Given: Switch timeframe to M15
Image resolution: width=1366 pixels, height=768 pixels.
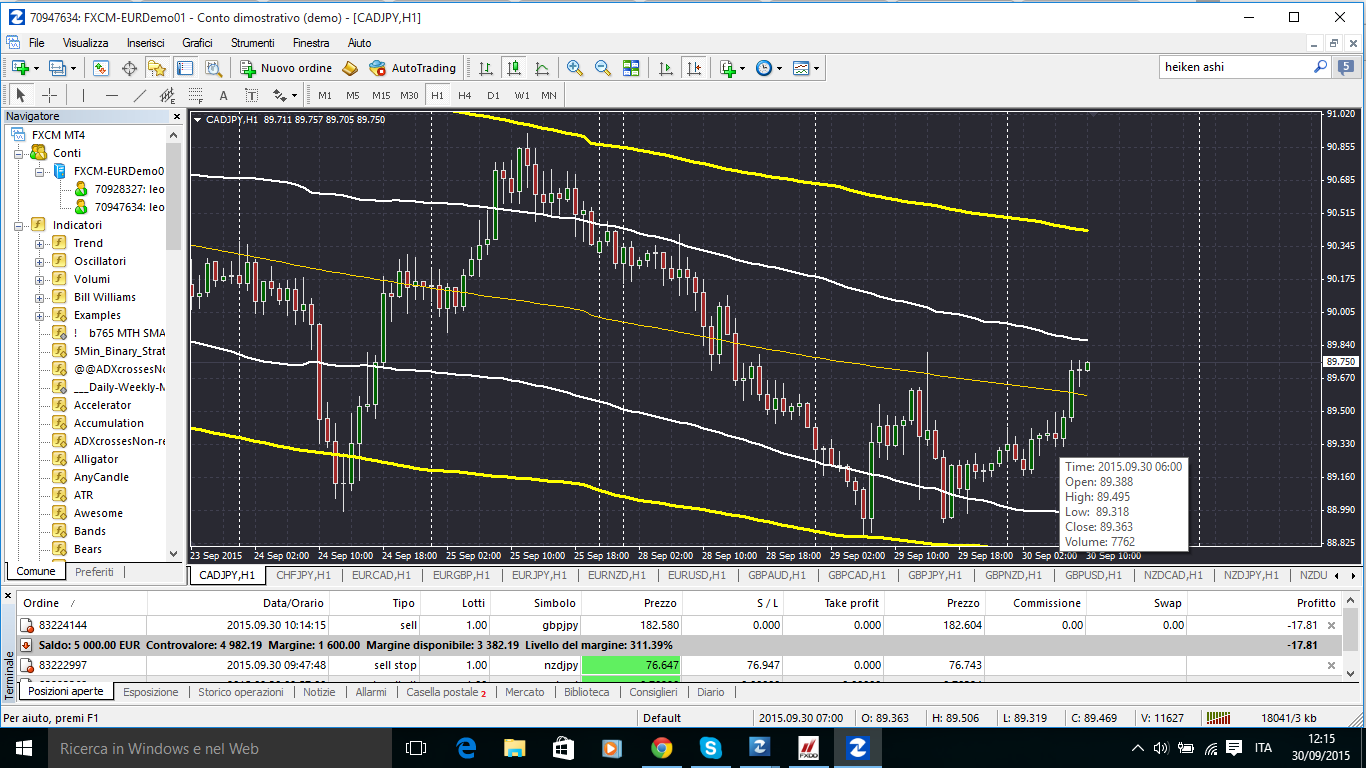Looking at the screenshot, I should [x=381, y=95].
